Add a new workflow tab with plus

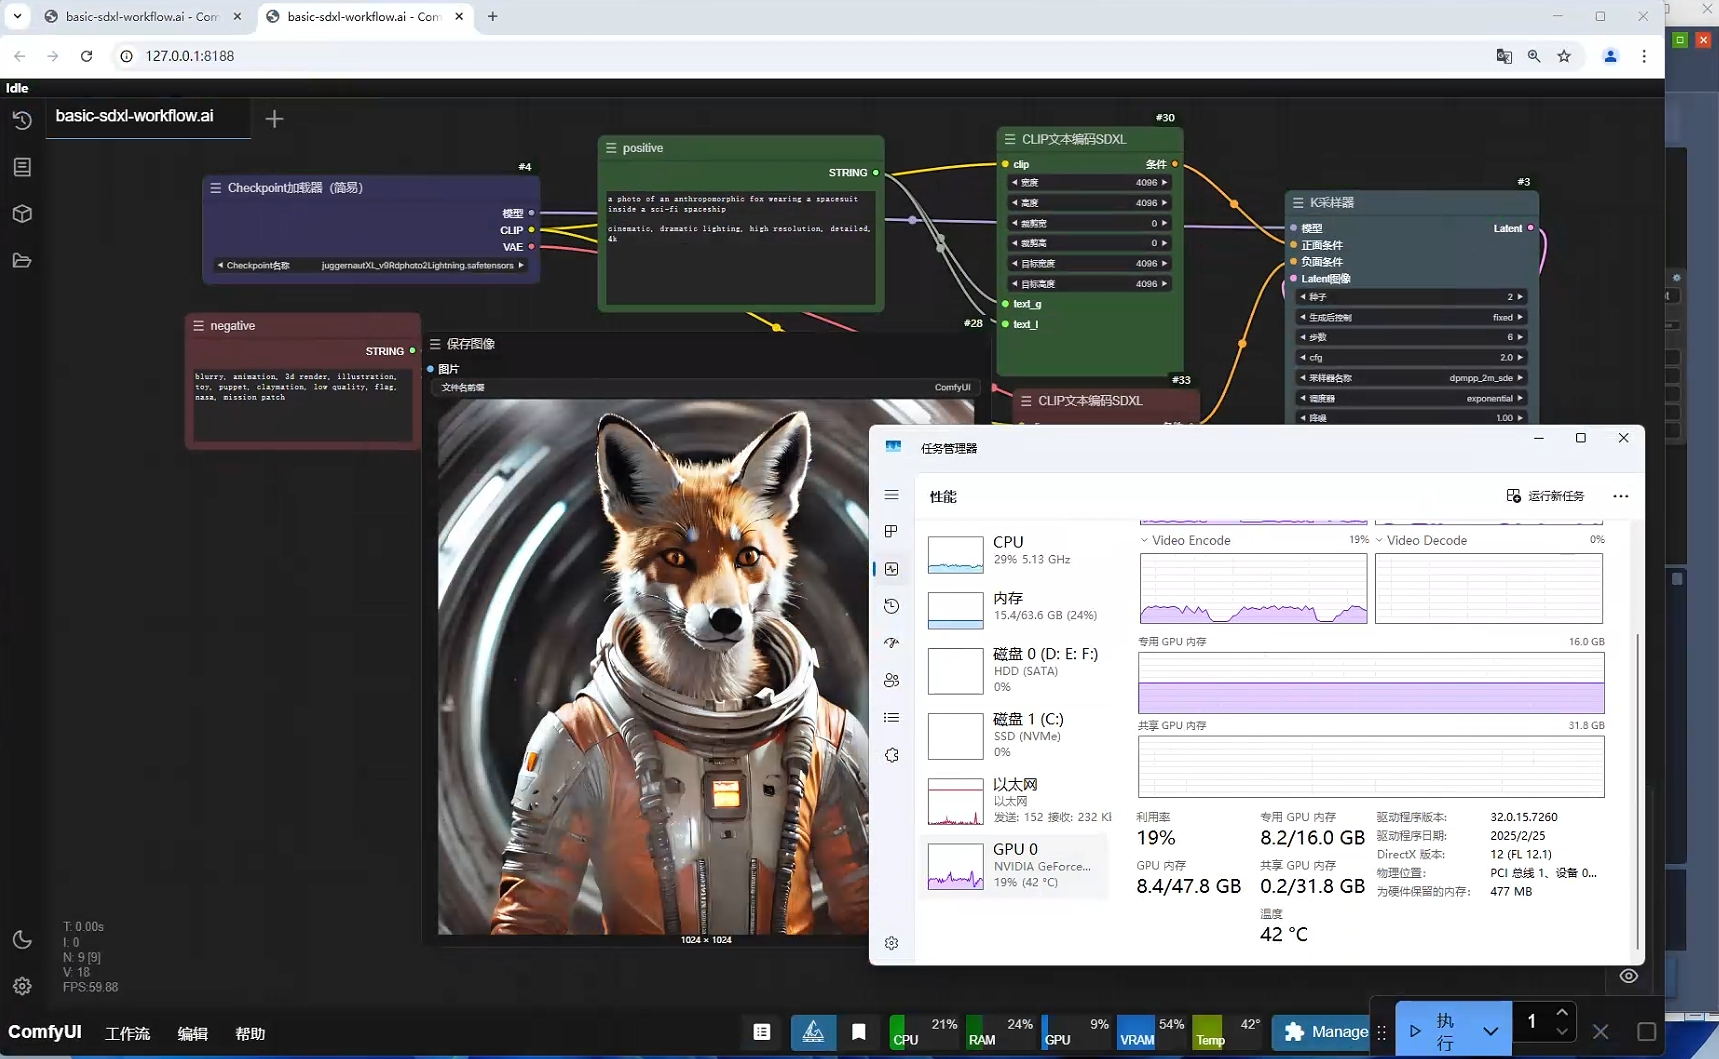(274, 119)
